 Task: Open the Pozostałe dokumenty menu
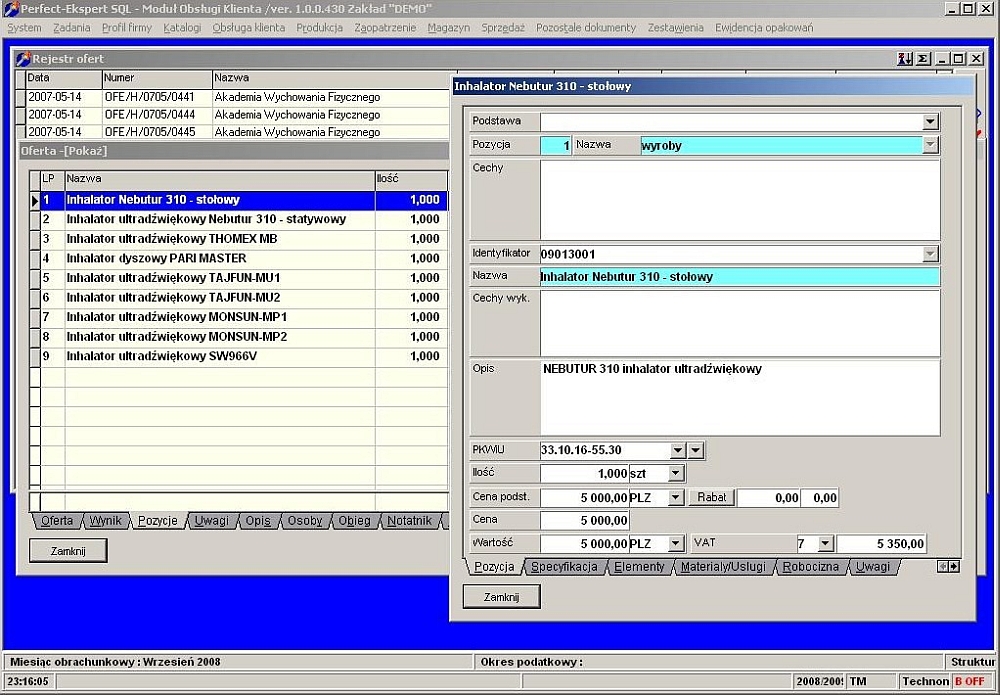click(x=586, y=27)
